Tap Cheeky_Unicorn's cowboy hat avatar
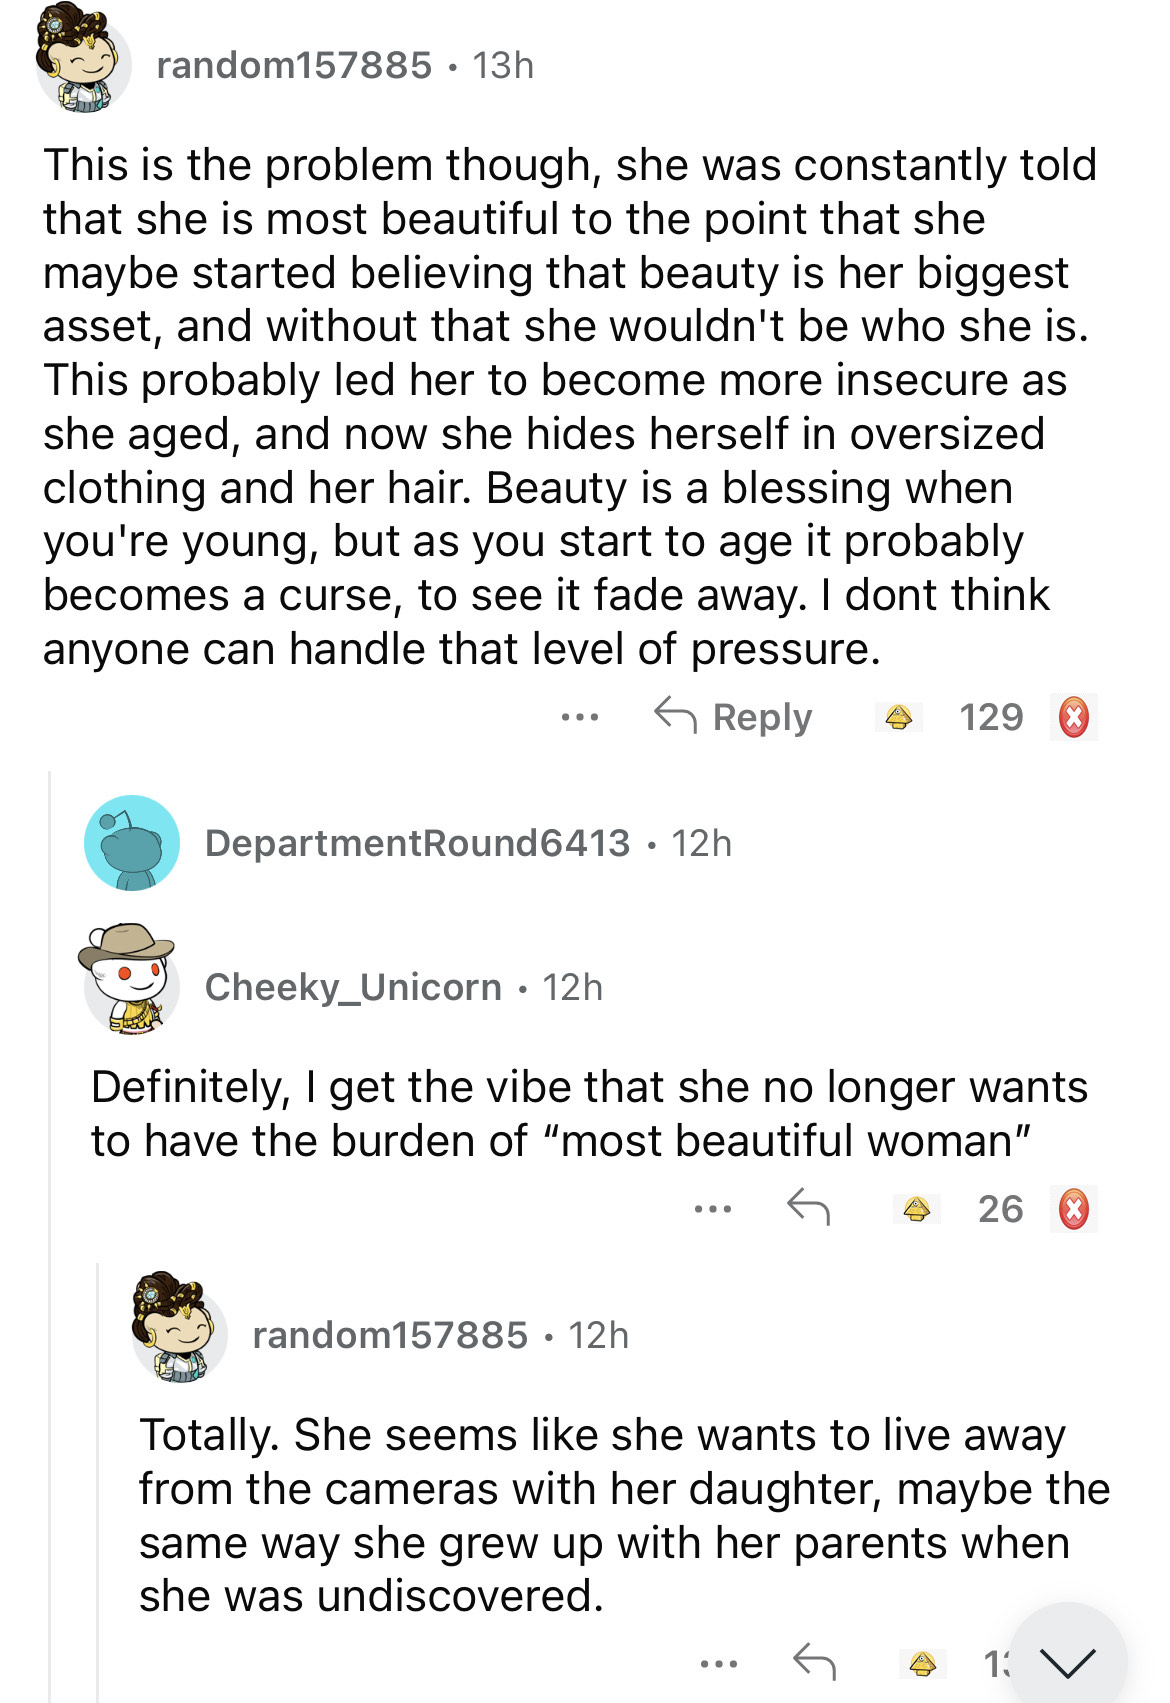 [130, 978]
